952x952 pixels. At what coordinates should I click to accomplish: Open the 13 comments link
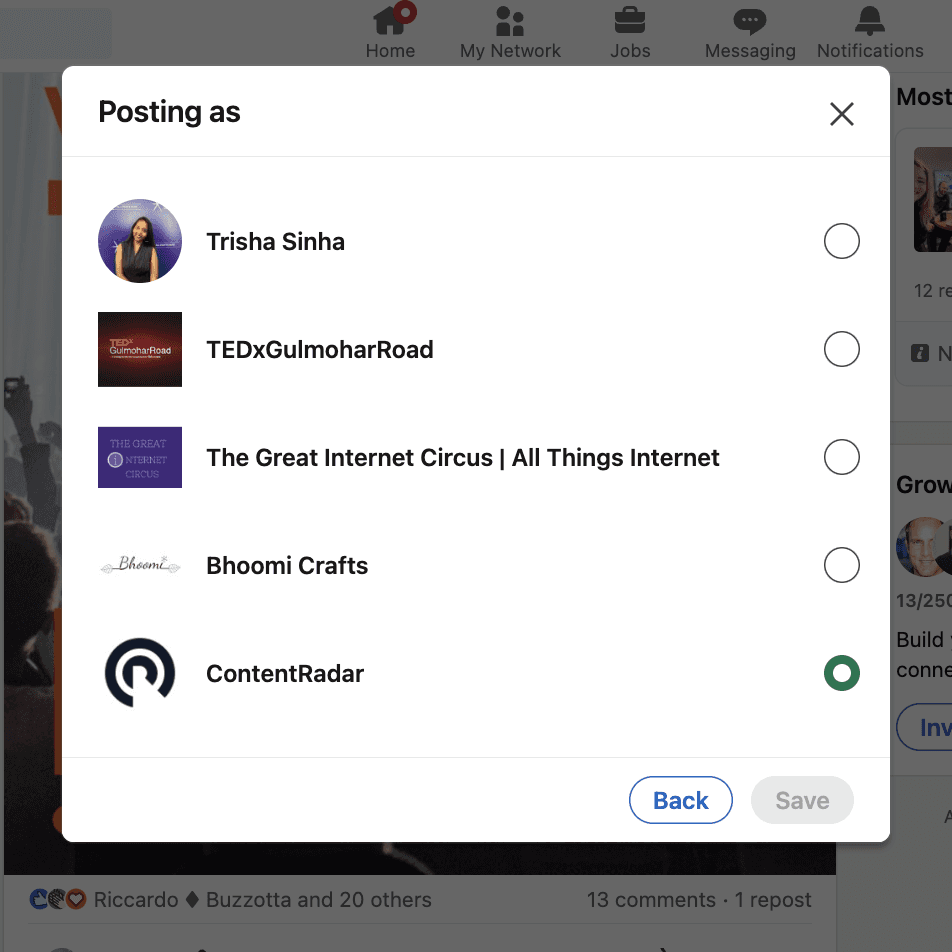[651, 899]
